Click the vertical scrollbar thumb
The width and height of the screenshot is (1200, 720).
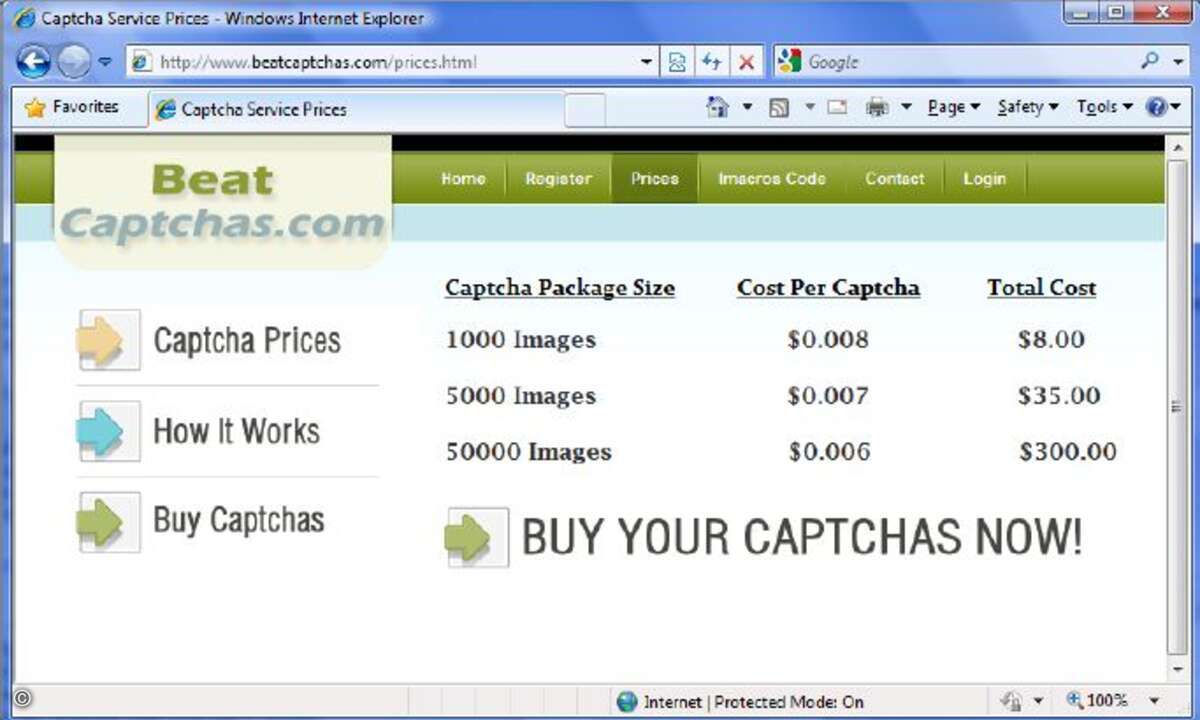point(1176,405)
